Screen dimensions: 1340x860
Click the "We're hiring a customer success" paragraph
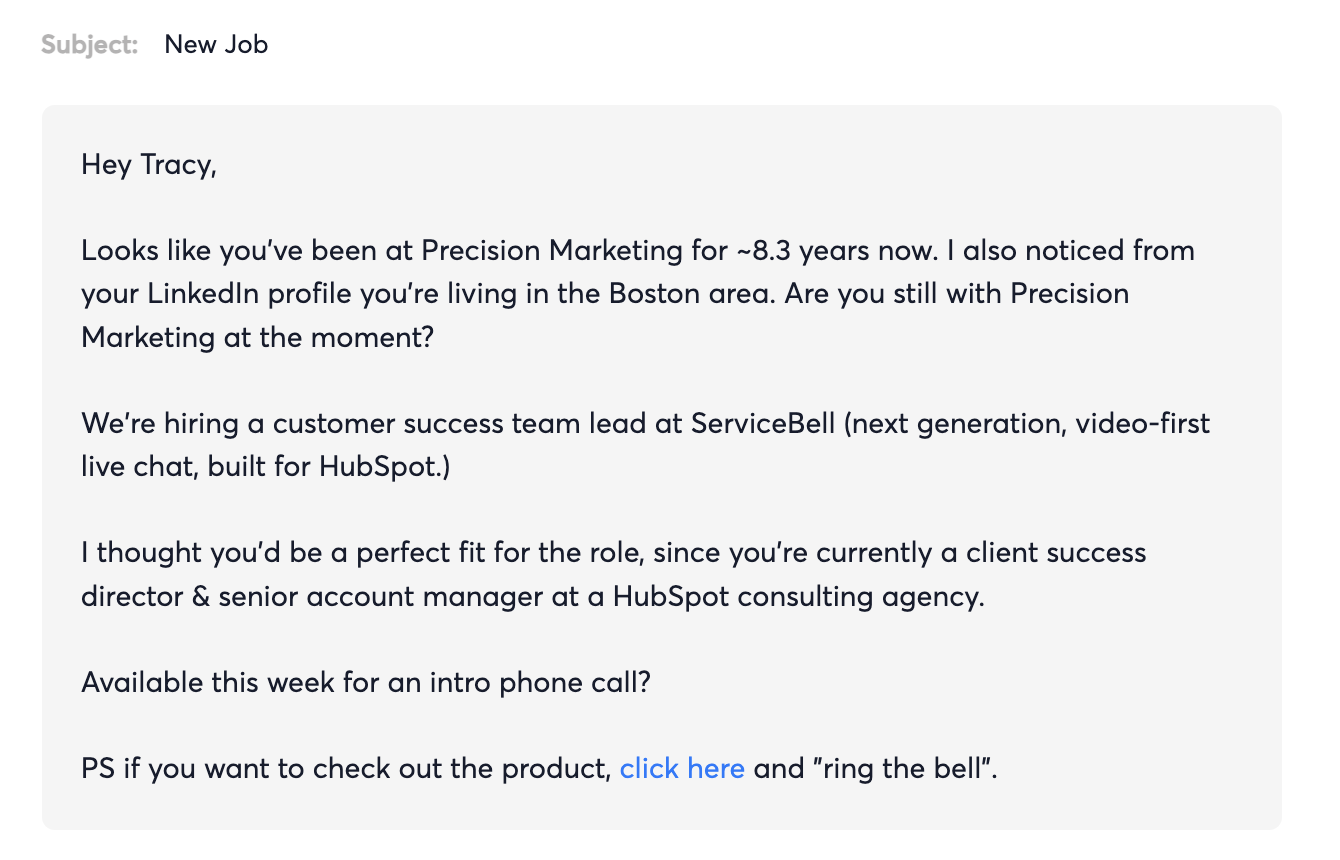[646, 445]
